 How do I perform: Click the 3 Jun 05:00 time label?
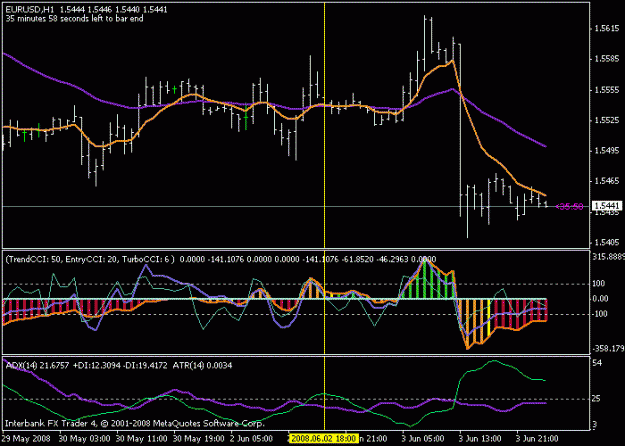423,439
